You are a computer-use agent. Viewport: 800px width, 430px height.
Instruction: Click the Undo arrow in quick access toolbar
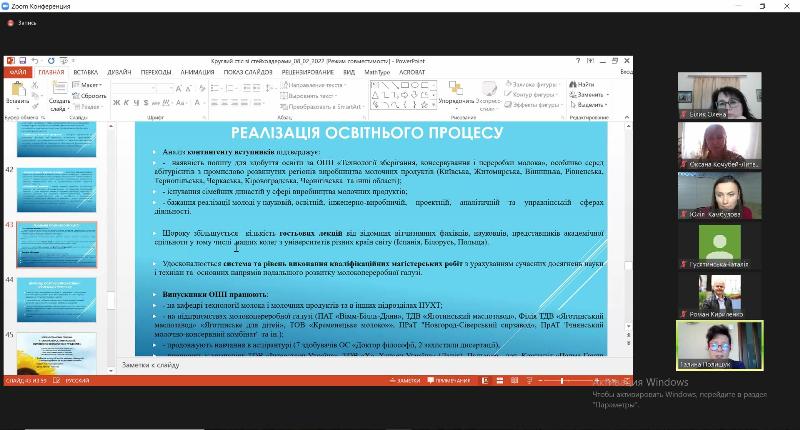coord(34,61)
